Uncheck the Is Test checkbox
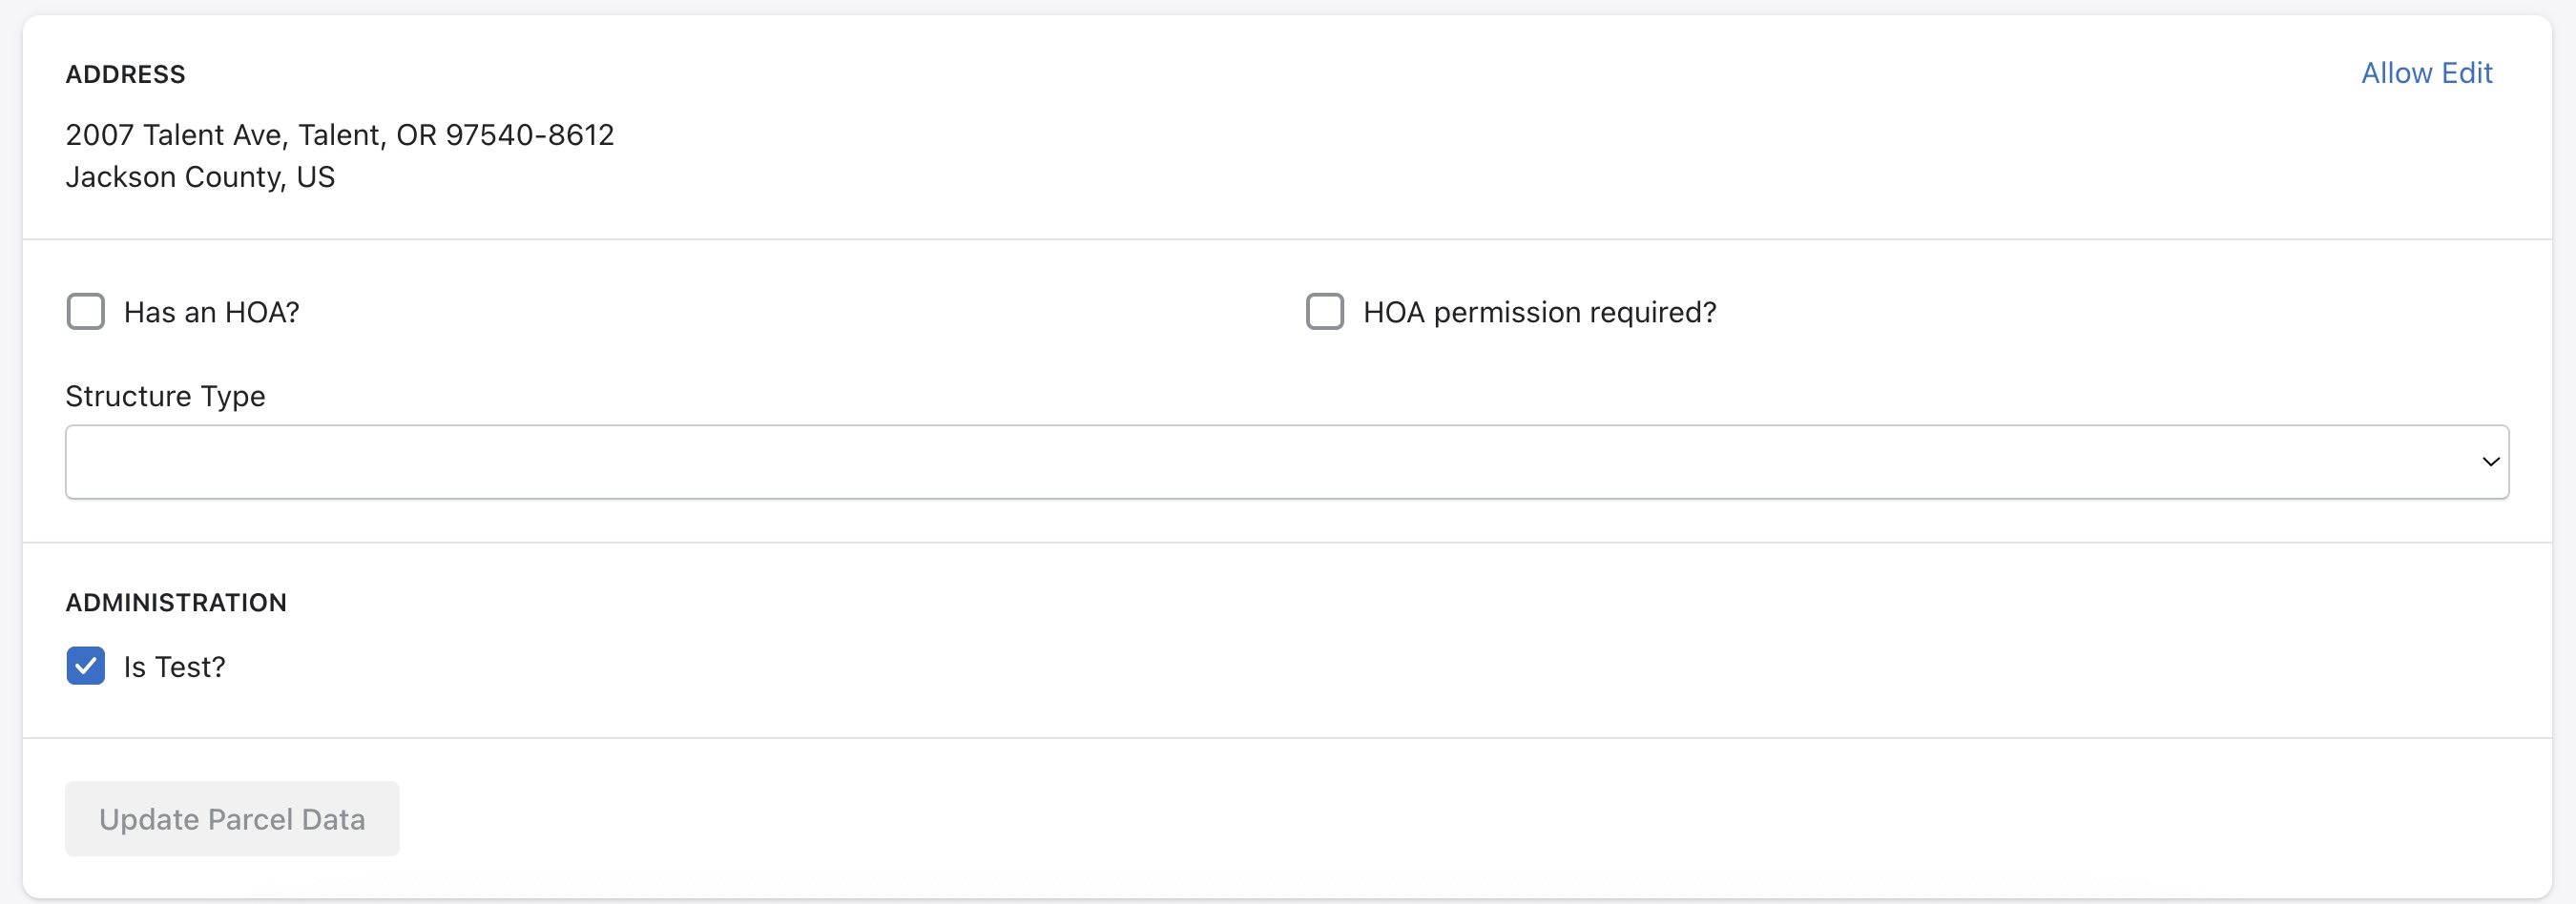 [86, 666]
